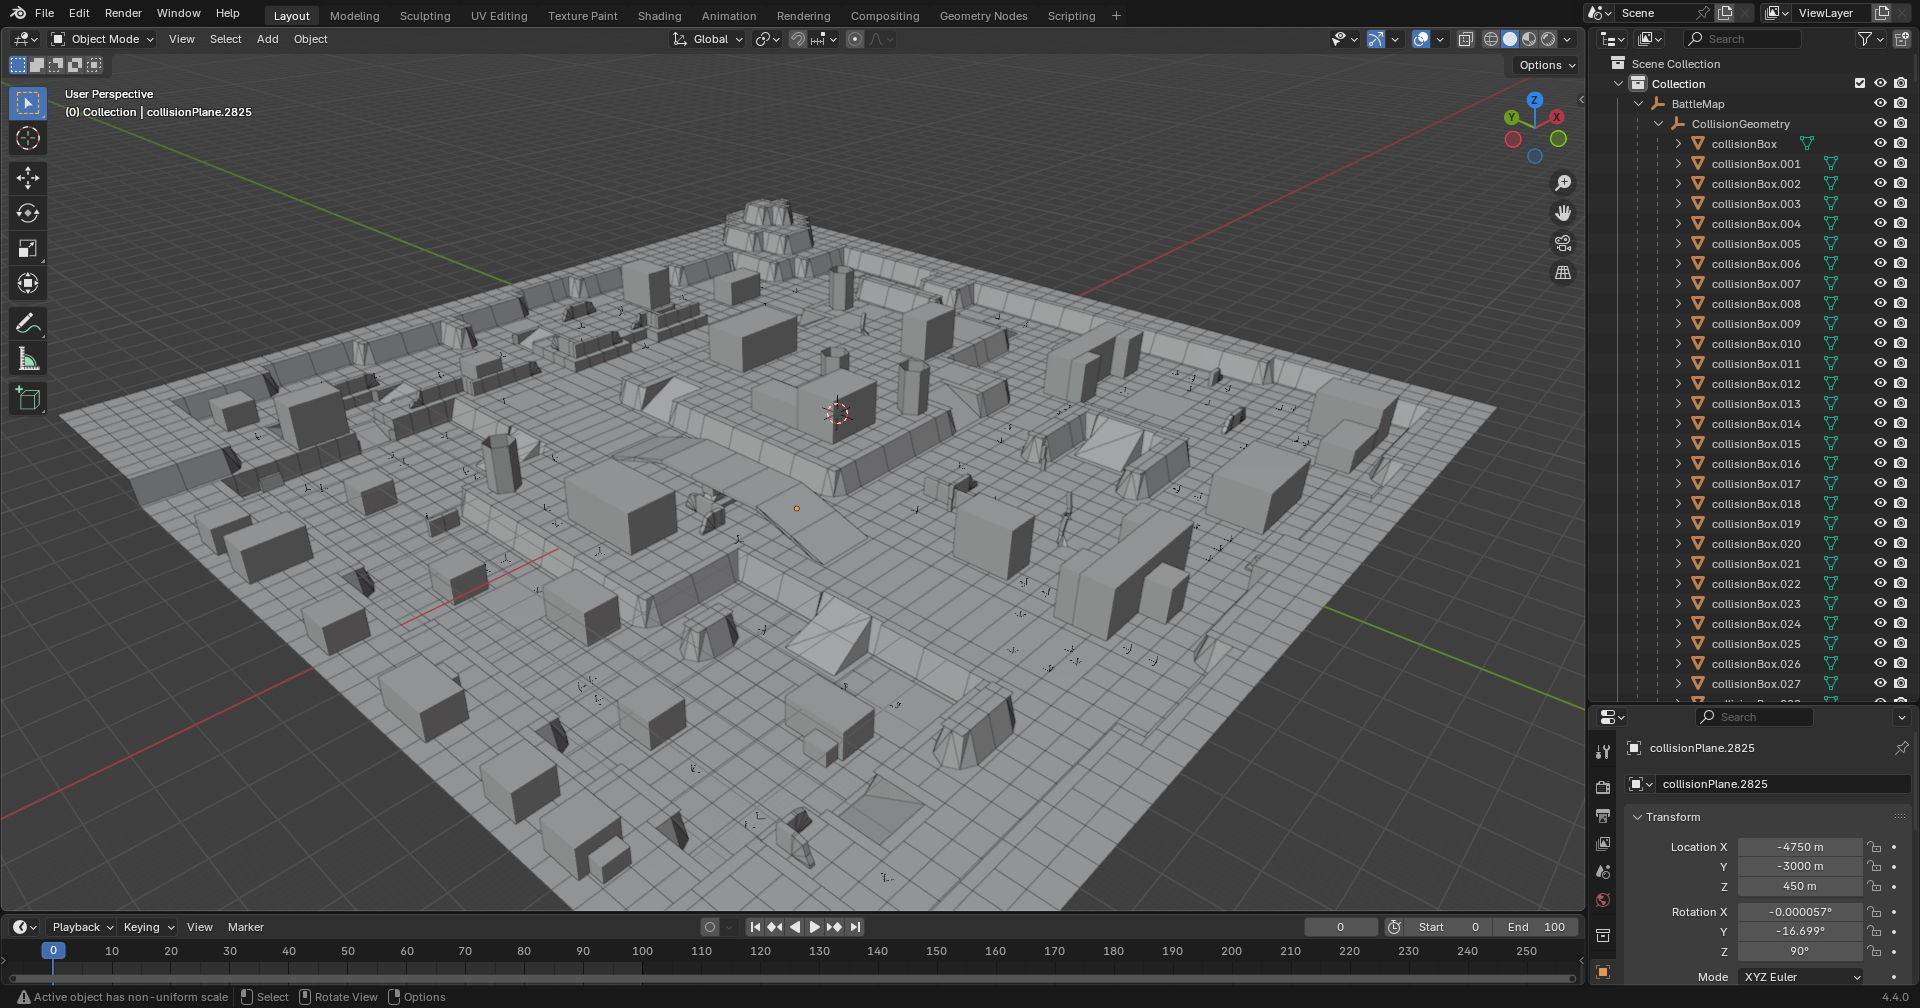Select the Cursor tool in the toolbar
Viewport: 1920px width, 1008px height.
tap(28, 138)
